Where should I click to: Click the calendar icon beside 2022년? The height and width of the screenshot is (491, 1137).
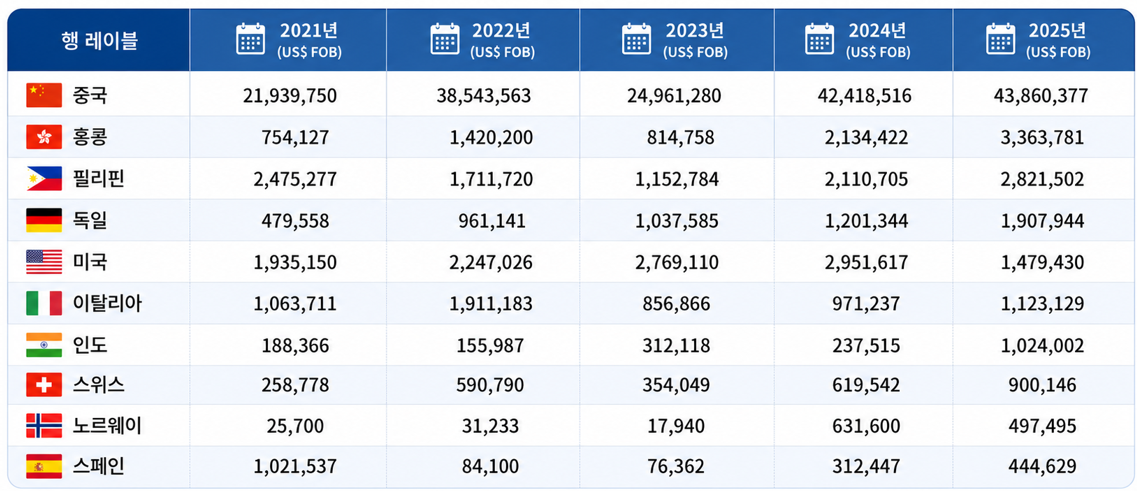(x=445, y=39)
